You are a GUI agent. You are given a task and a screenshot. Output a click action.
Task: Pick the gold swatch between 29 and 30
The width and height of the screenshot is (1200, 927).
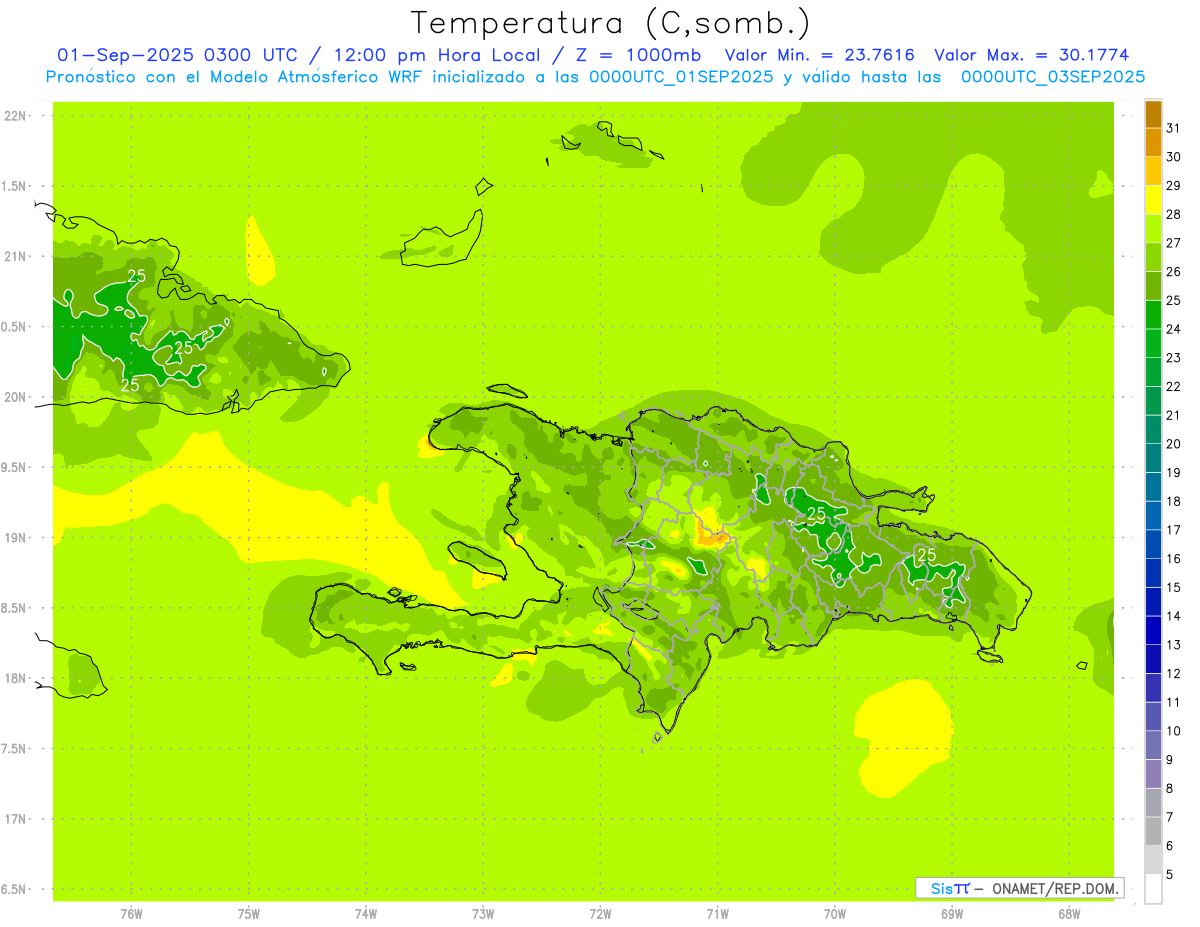click(1153, 172)
